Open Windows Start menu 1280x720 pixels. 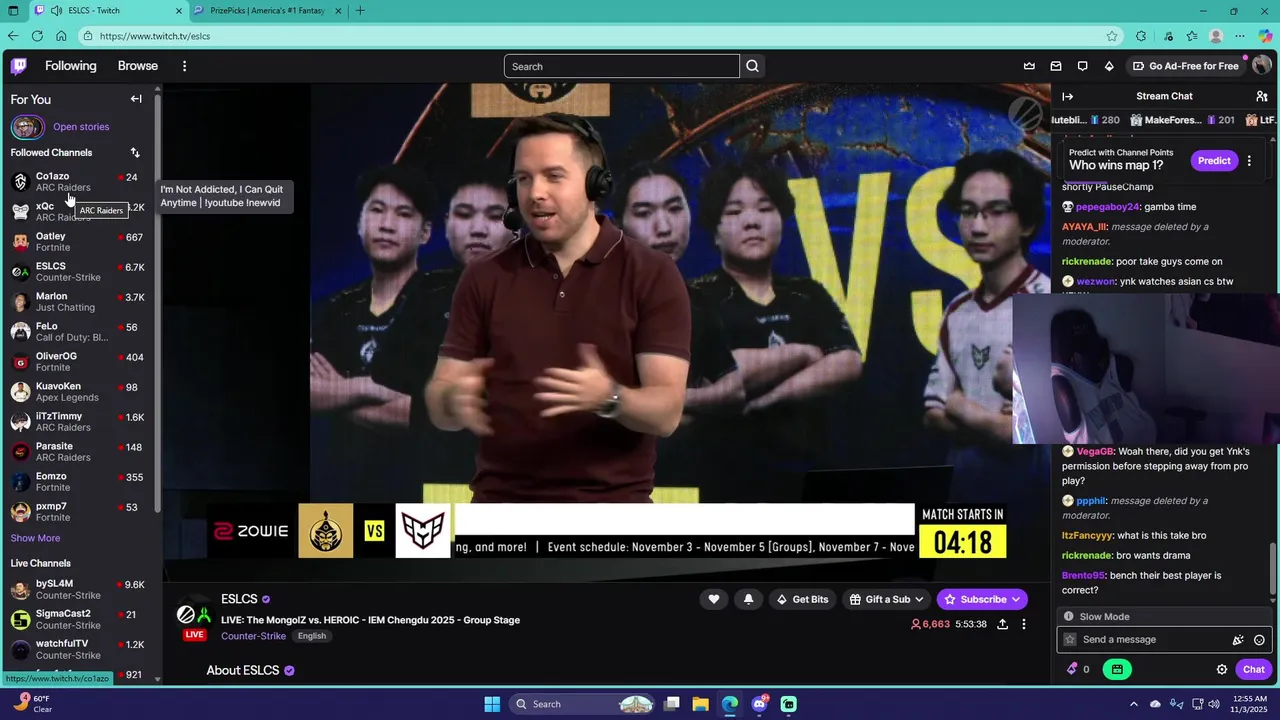click(492, 704)
